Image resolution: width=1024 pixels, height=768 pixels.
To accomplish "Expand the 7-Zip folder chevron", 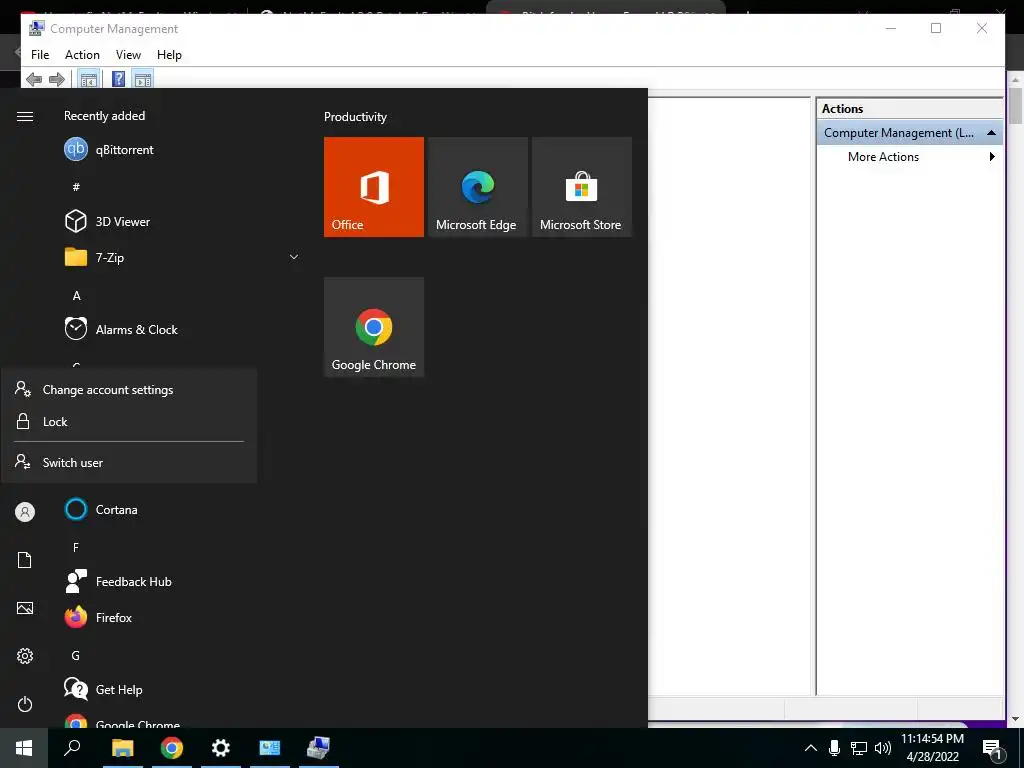I will [294, 257].
